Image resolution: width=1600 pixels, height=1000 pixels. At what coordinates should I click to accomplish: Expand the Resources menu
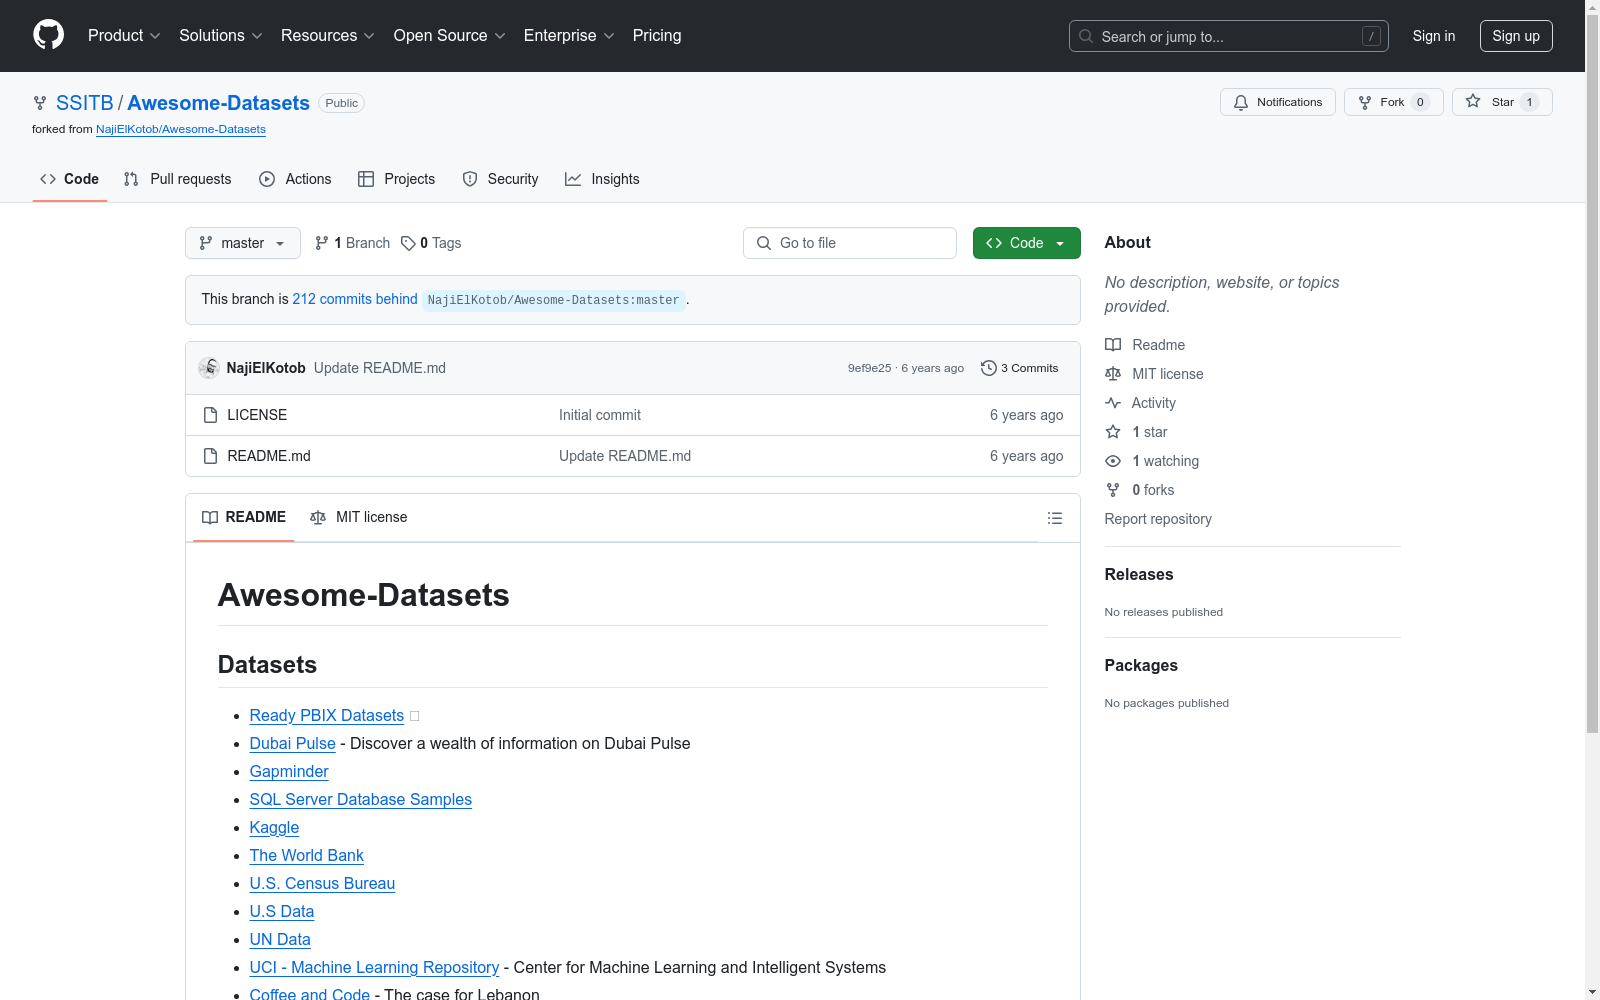328,36
